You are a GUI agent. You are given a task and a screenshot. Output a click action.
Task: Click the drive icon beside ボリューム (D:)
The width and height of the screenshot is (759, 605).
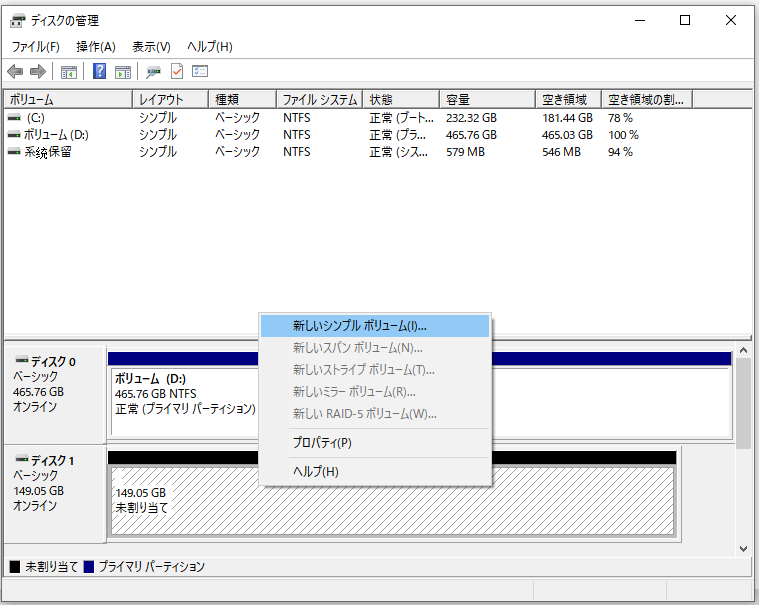pyautogui.click(x=15, y=135)
